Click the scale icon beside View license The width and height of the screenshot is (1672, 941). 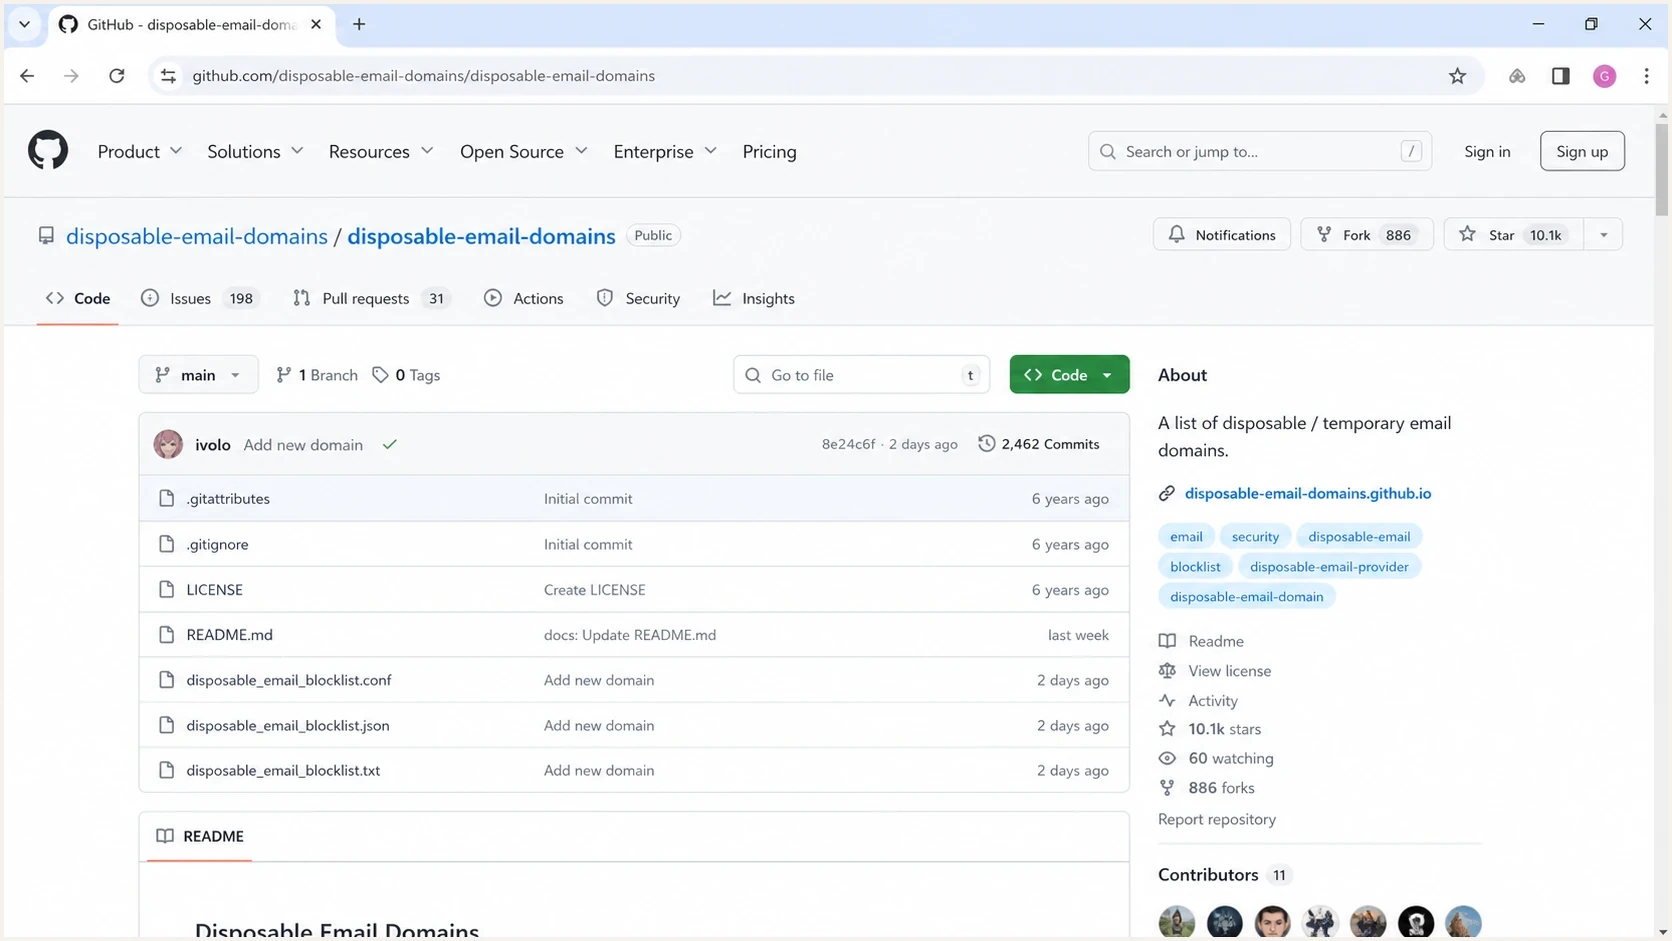point(1167,671)
